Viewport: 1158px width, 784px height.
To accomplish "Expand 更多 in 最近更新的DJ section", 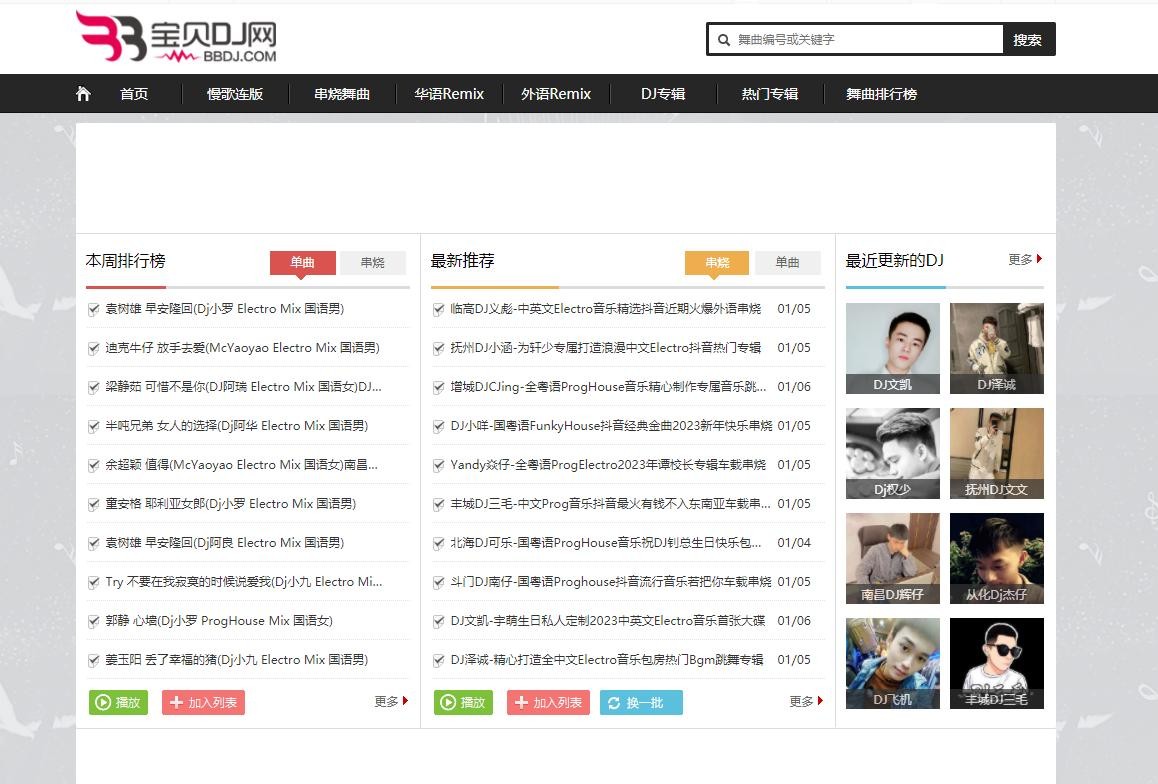I will pyautogui.click(x=1025, y=260).
